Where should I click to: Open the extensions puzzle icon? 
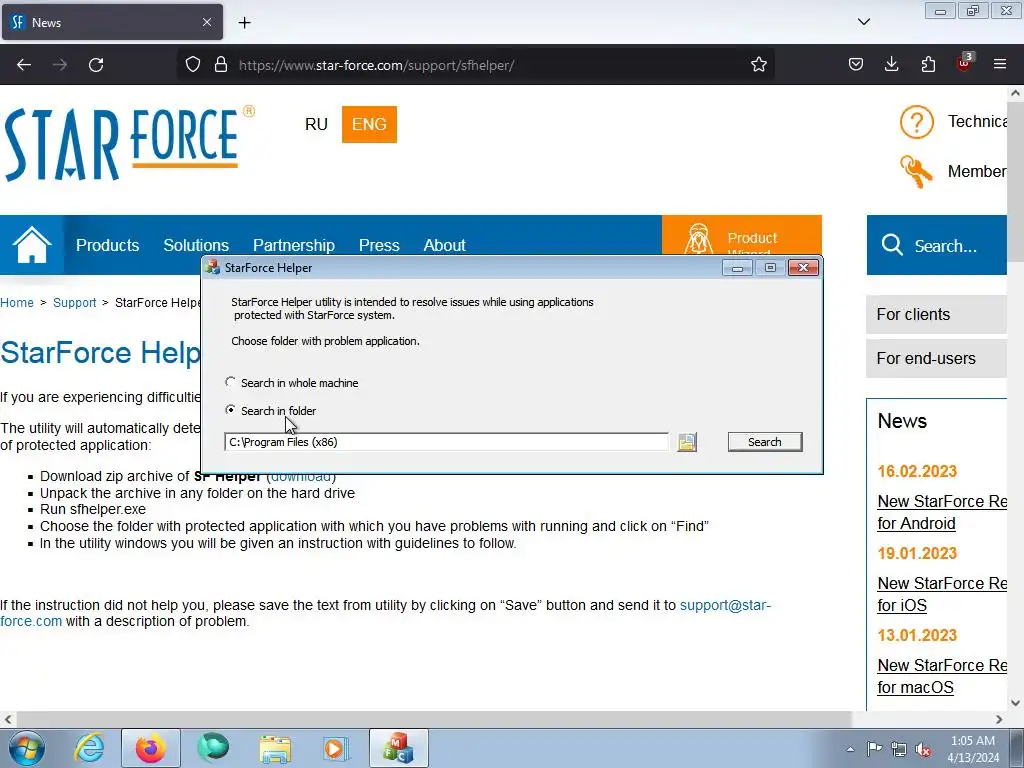click(x=928, y=65)
